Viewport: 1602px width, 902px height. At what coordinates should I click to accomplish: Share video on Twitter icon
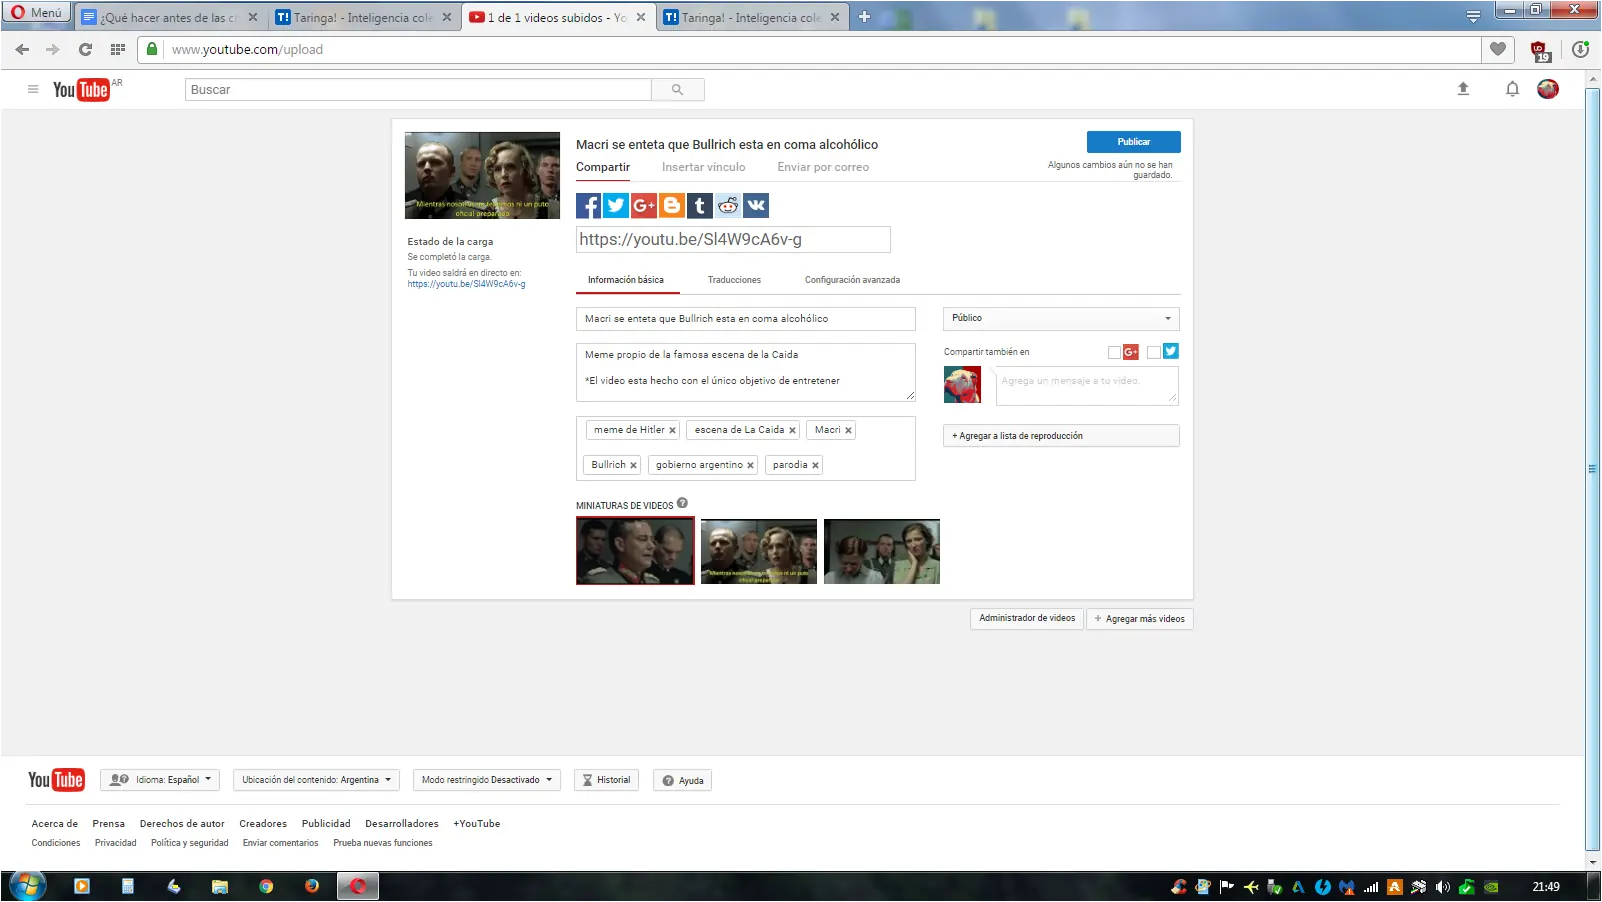pyautogui.click(x=616, y=206)
